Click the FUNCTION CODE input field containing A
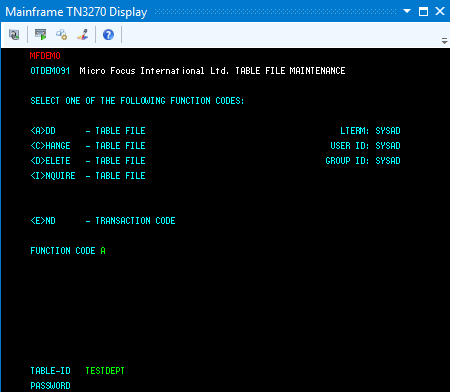 point(103,251)
